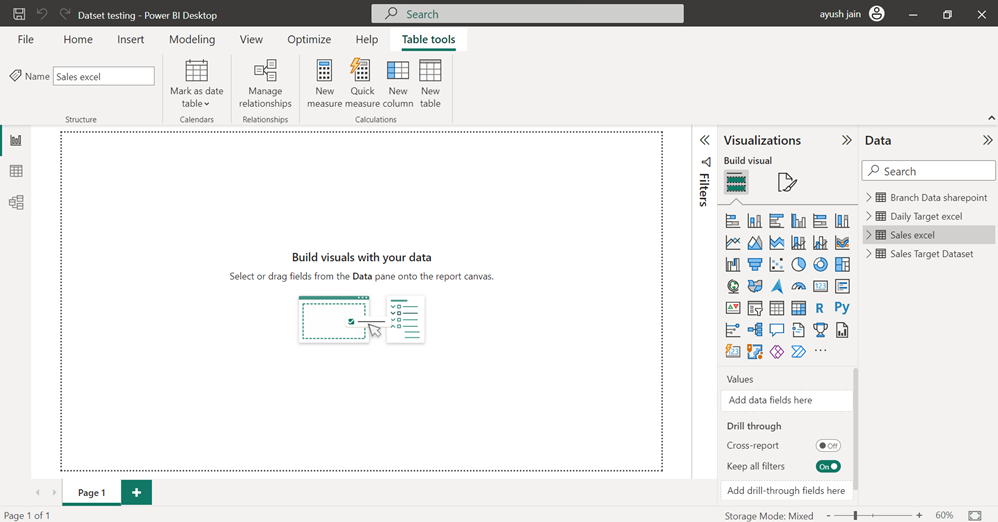Screen dimensions: 998x522
Task: Select the clustered bar chart visual
Action: coord(777,221)
